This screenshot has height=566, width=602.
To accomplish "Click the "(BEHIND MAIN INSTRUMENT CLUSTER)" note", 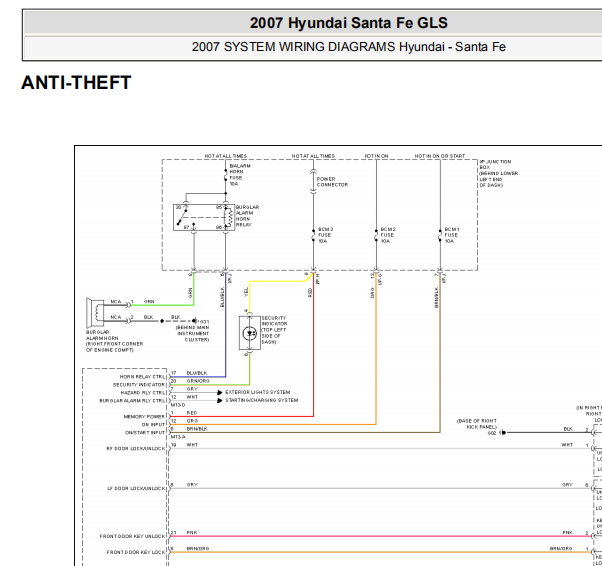I will (192, 334).
